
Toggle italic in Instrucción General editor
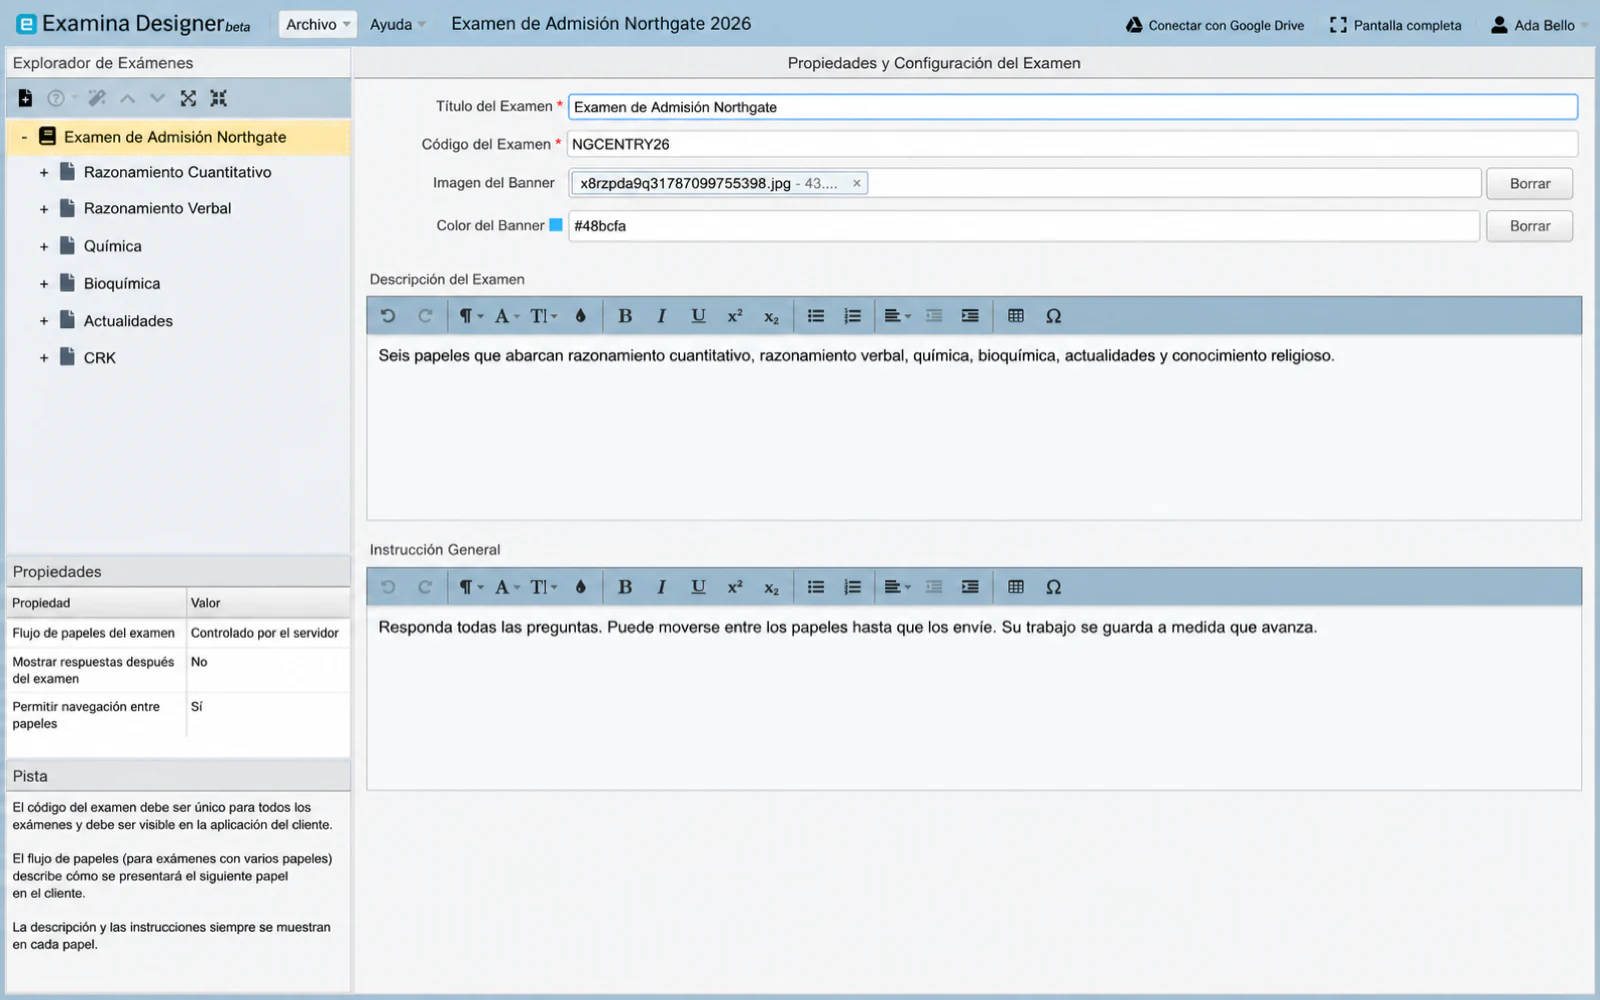pyautogui.click(x=661, y=587)
